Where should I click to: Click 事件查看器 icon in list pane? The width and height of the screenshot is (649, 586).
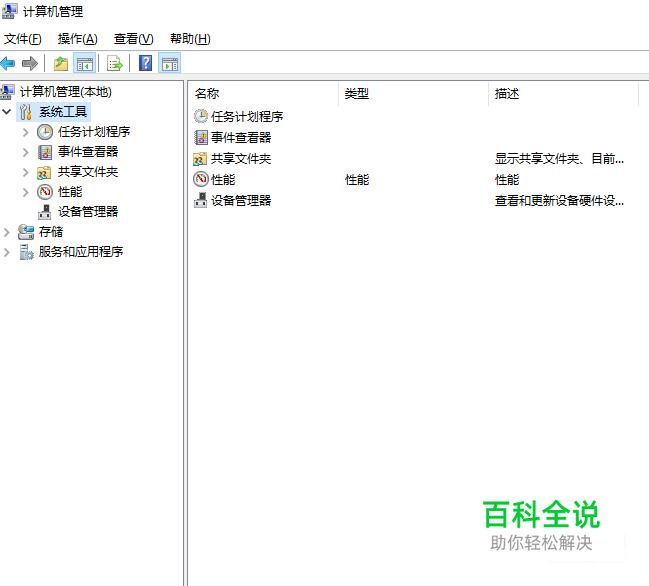point(201,137)
